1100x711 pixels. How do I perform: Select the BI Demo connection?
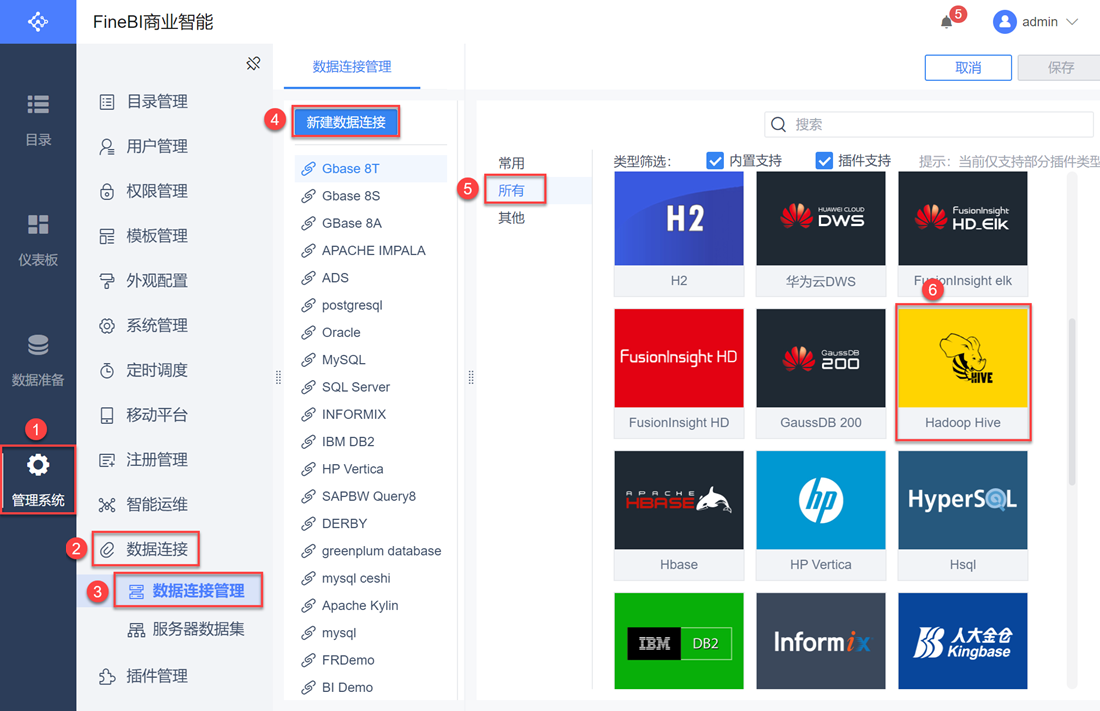370,688
